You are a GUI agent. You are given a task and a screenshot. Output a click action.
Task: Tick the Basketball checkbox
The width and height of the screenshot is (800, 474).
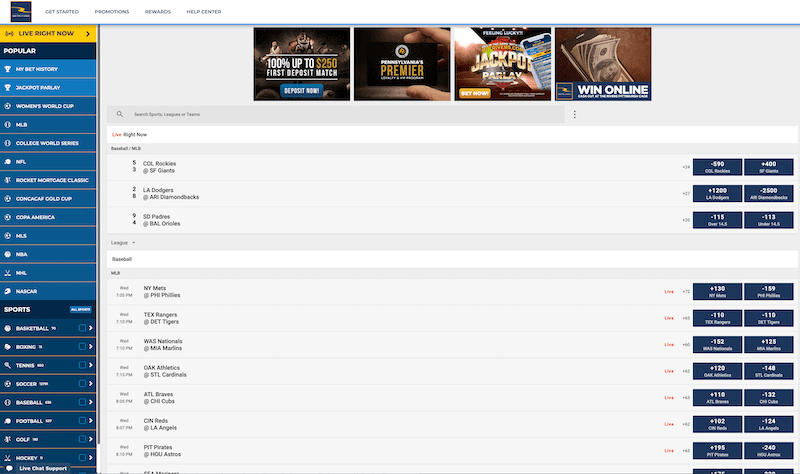[82, 328]
